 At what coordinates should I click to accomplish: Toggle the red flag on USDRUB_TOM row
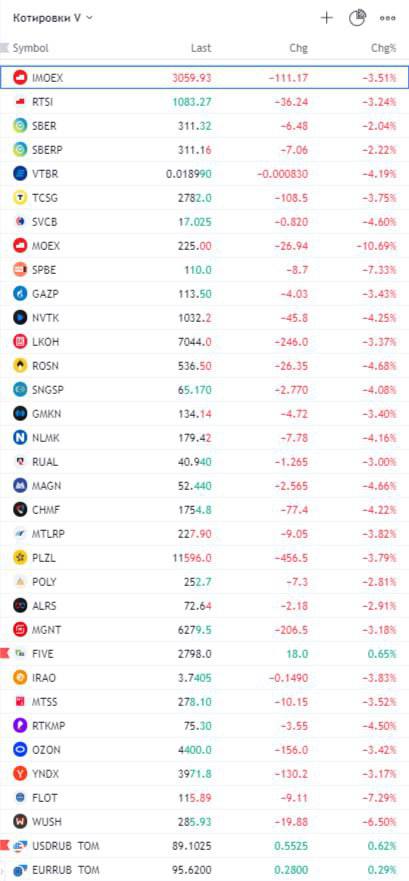click(x=4, y=845)
